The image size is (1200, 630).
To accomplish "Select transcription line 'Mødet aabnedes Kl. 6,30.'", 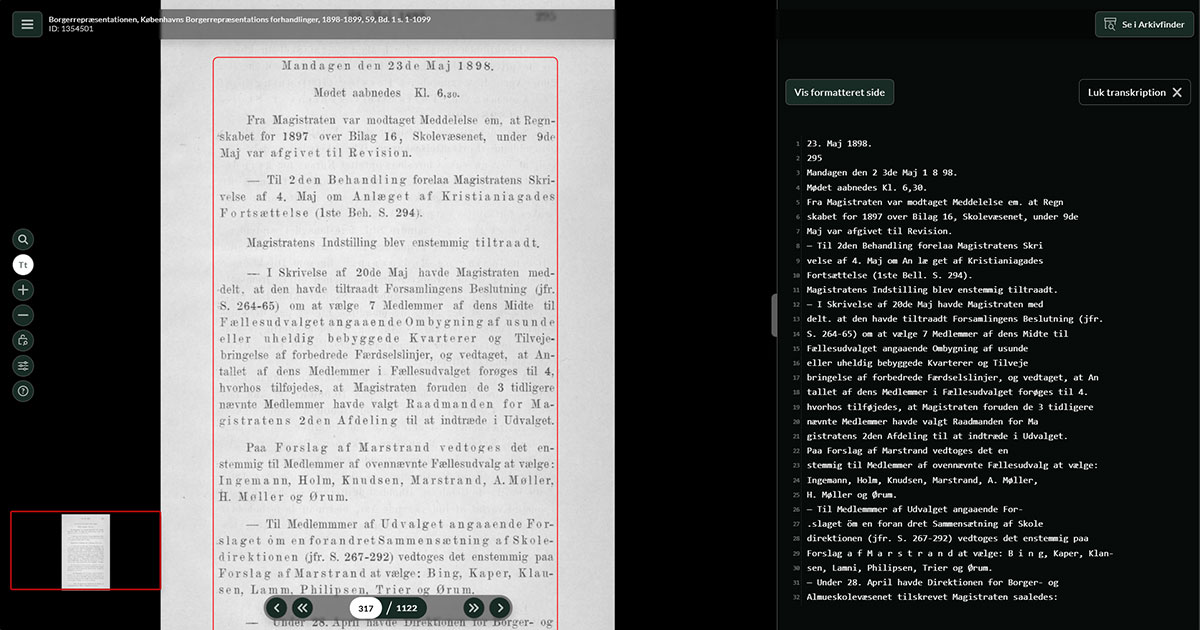I will pyautogui.click(x=866, y=187).
